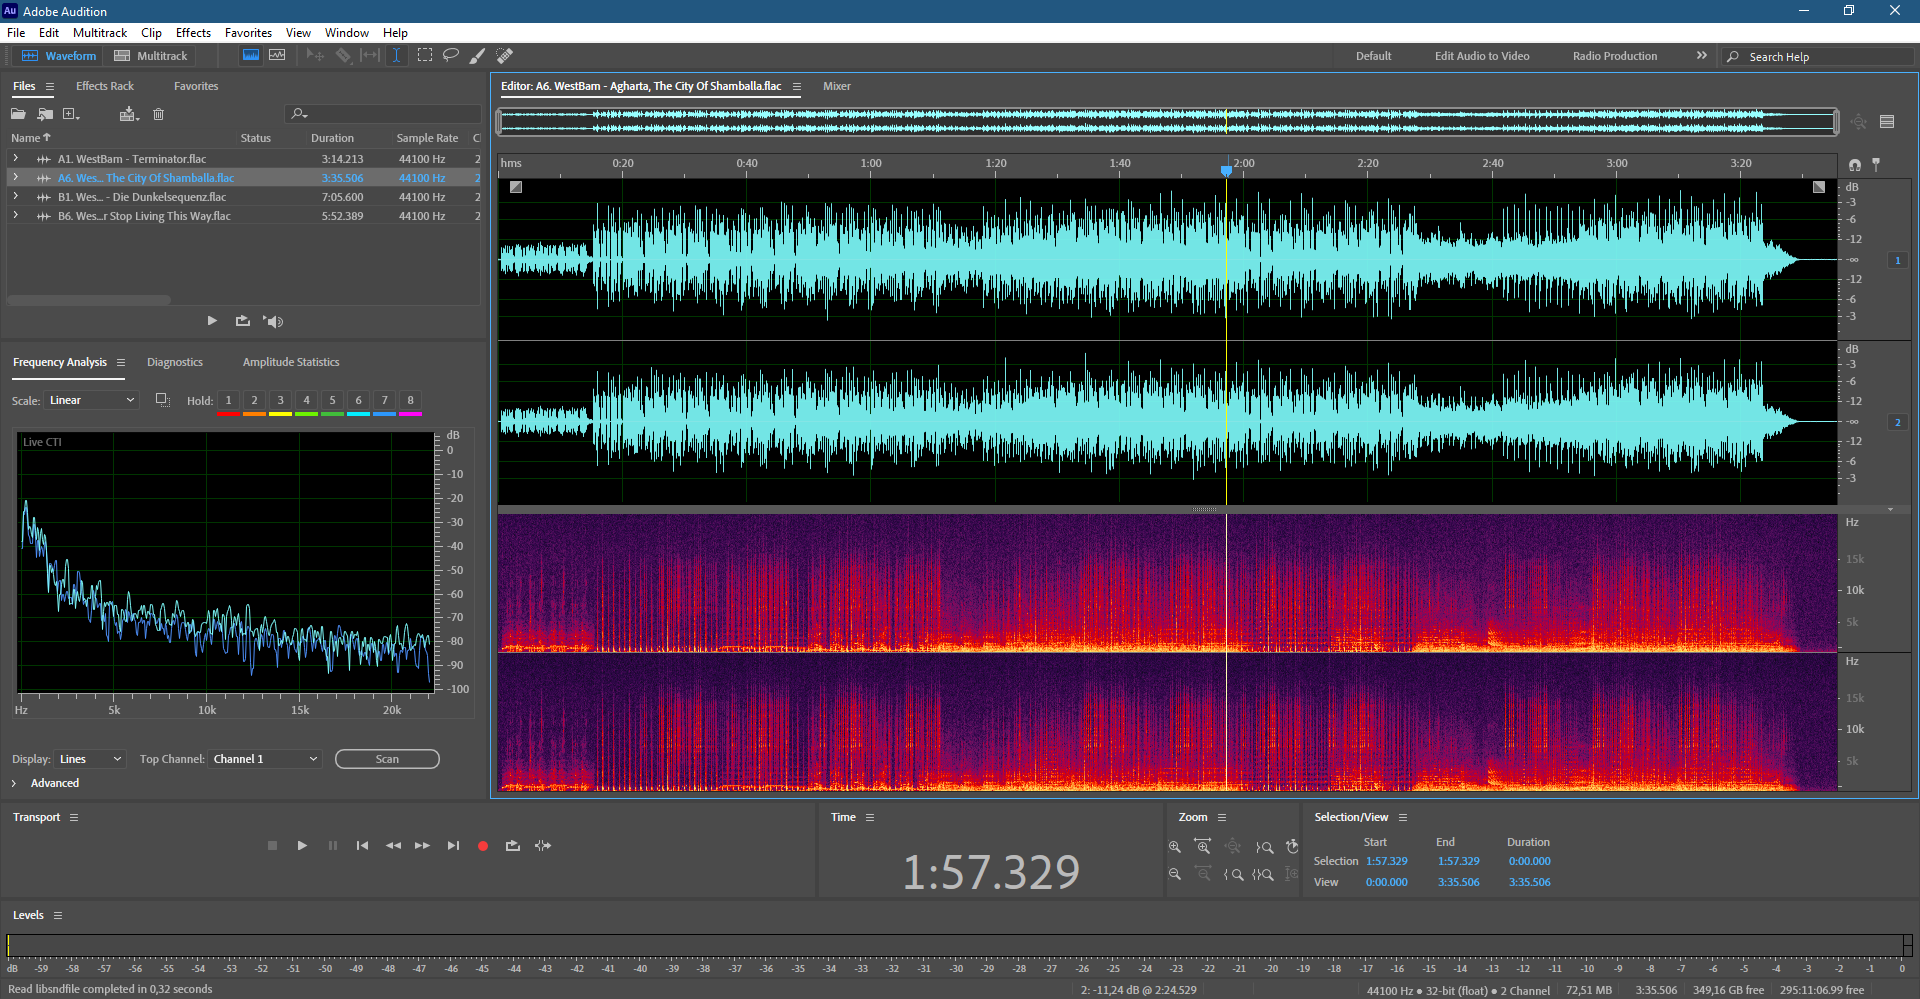This screenshot has height=999, width=1920.
Task: Click the red Record button
Action: (483, 846)
